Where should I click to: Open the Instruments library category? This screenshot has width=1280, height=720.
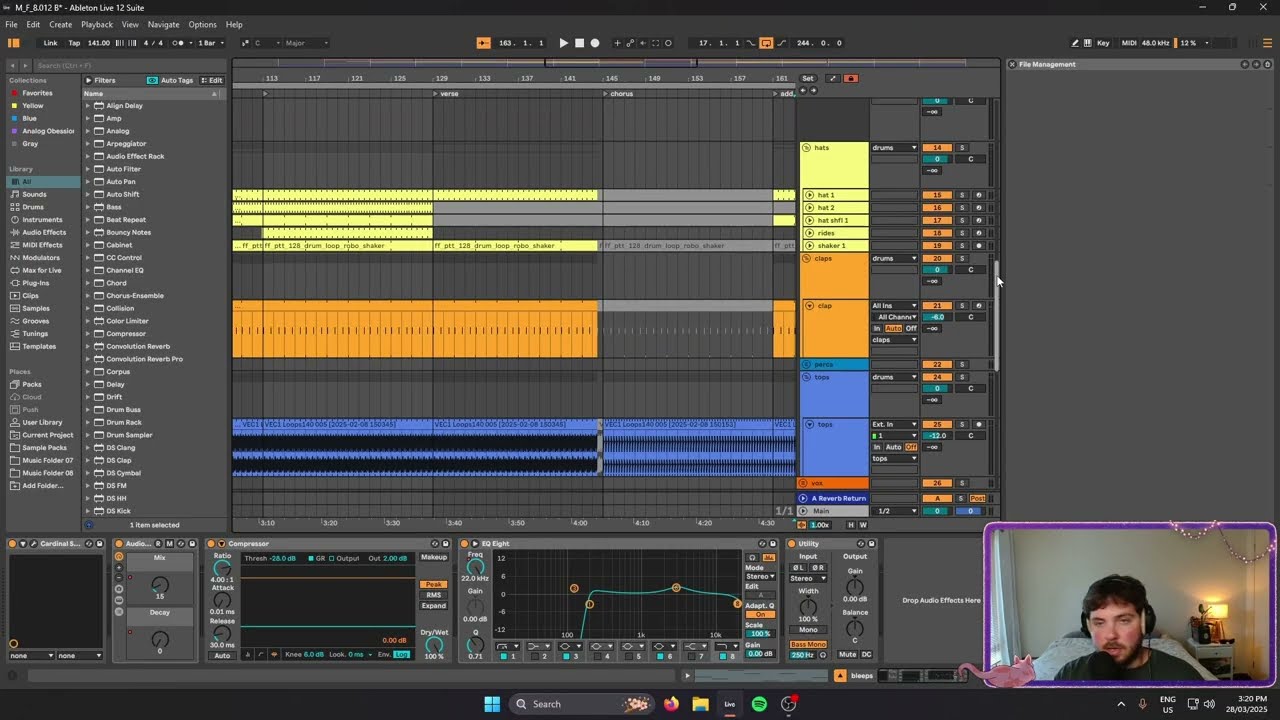[42, 219]
